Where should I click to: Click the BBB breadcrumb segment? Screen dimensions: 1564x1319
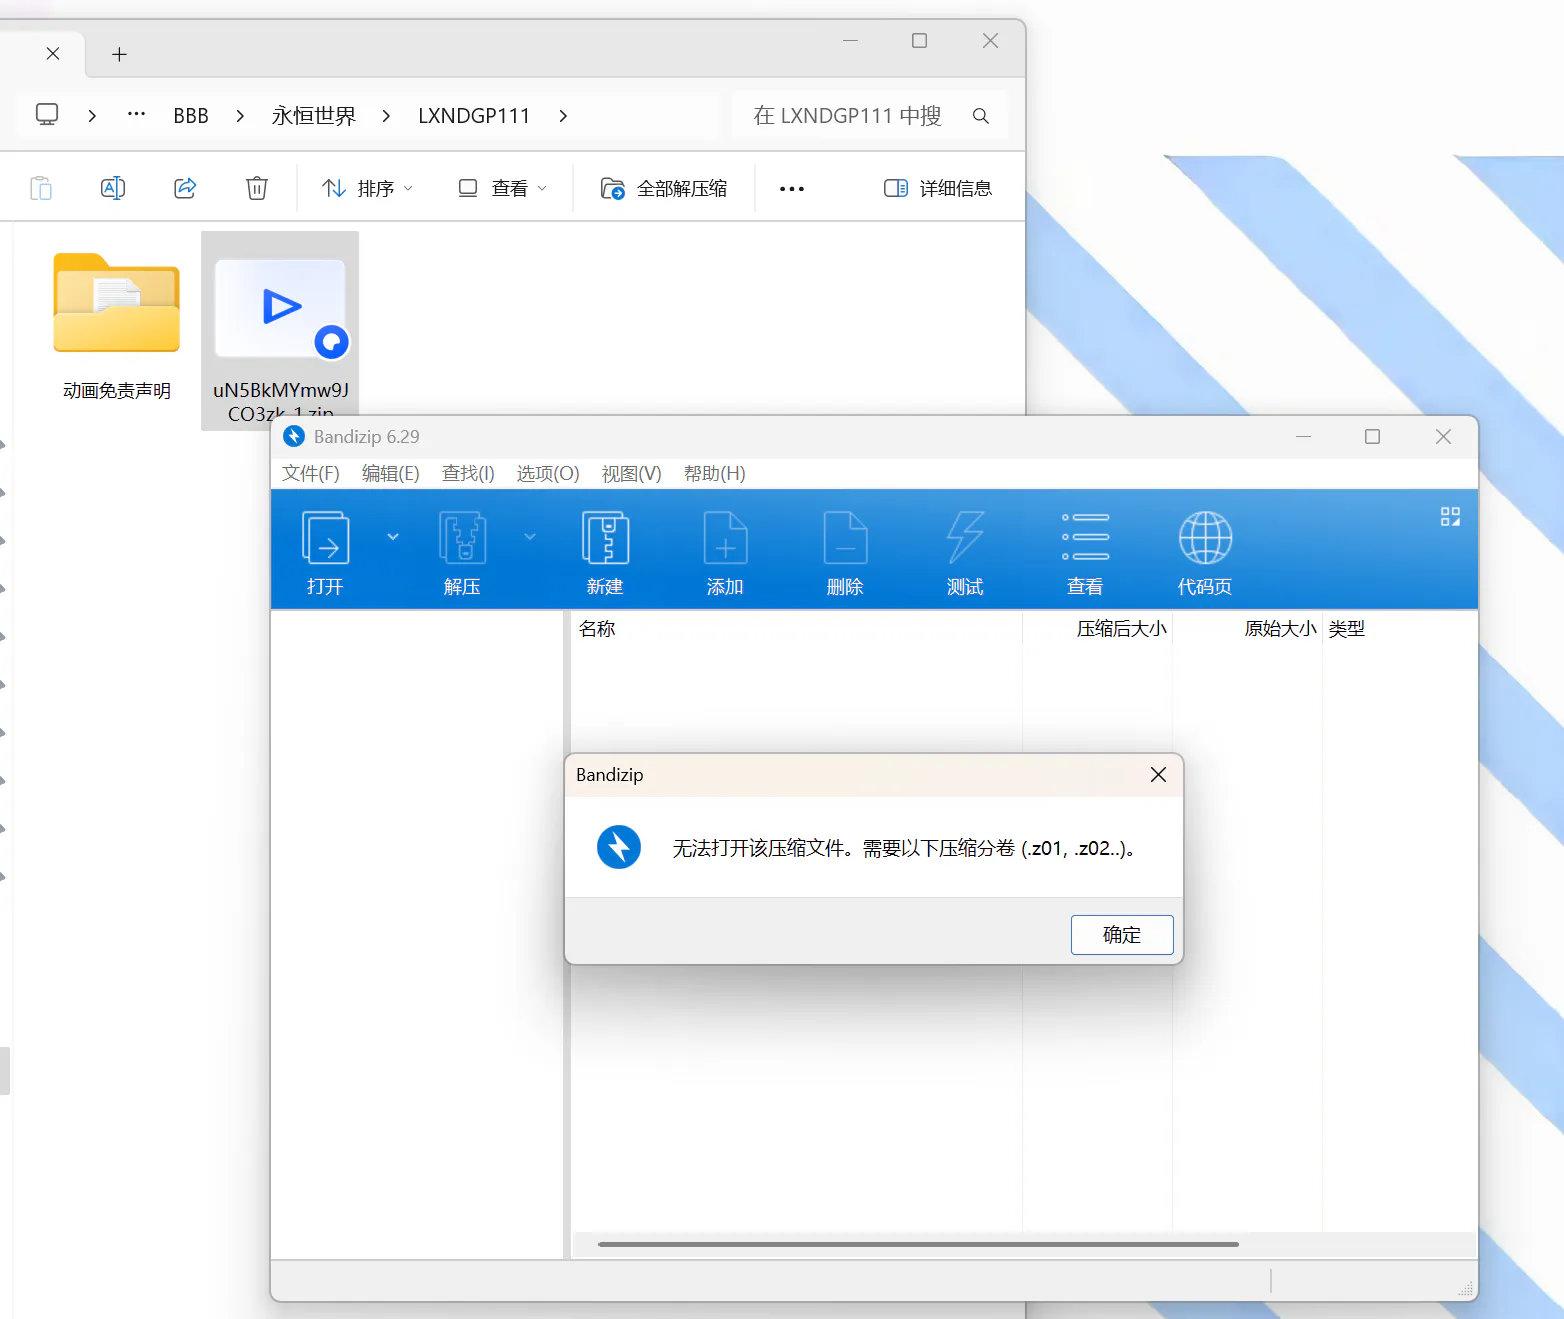pyautogui.click(x=191, y=116)
